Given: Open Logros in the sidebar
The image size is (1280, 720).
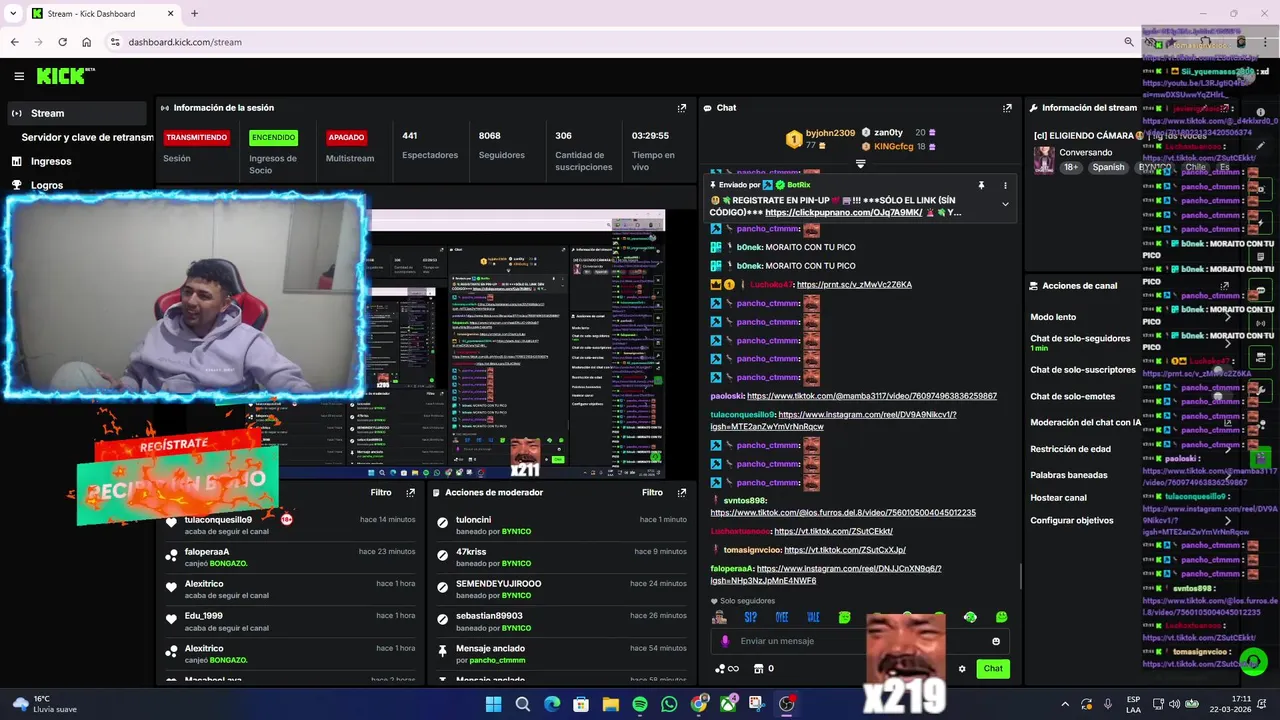Looking at the screenshot, I should click(x=47, y=185).
